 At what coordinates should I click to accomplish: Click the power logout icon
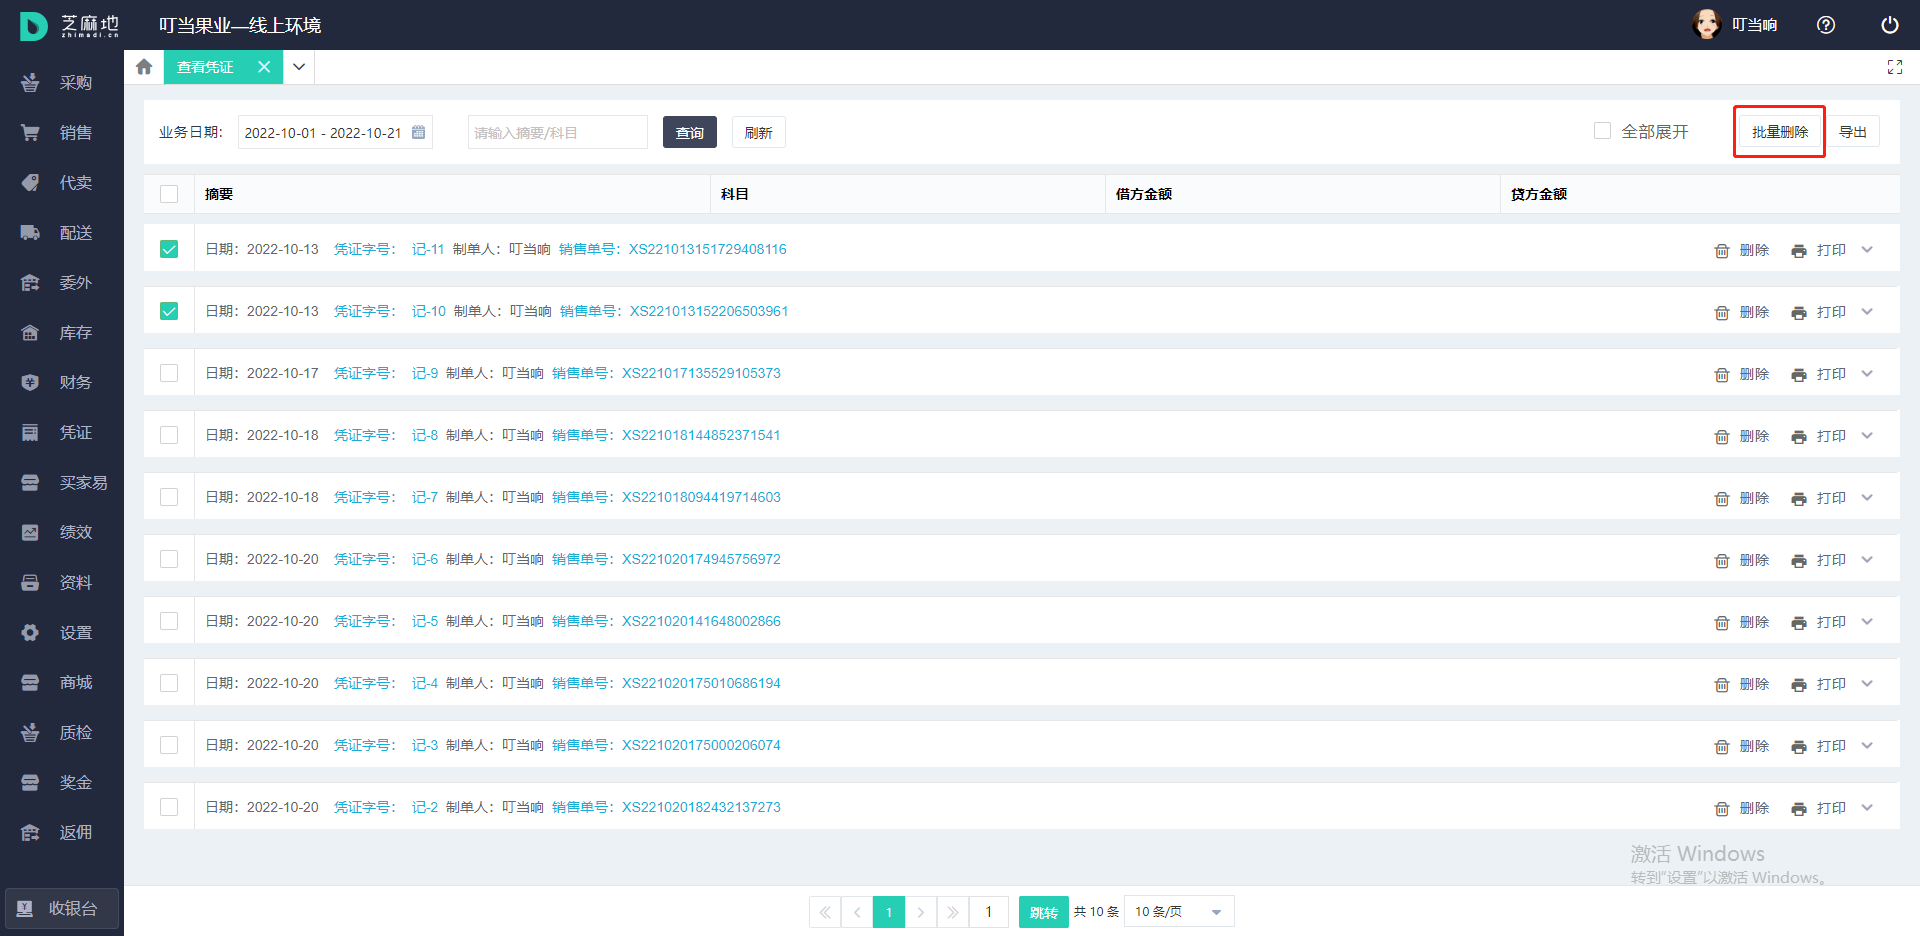(x=1889, y=25)
